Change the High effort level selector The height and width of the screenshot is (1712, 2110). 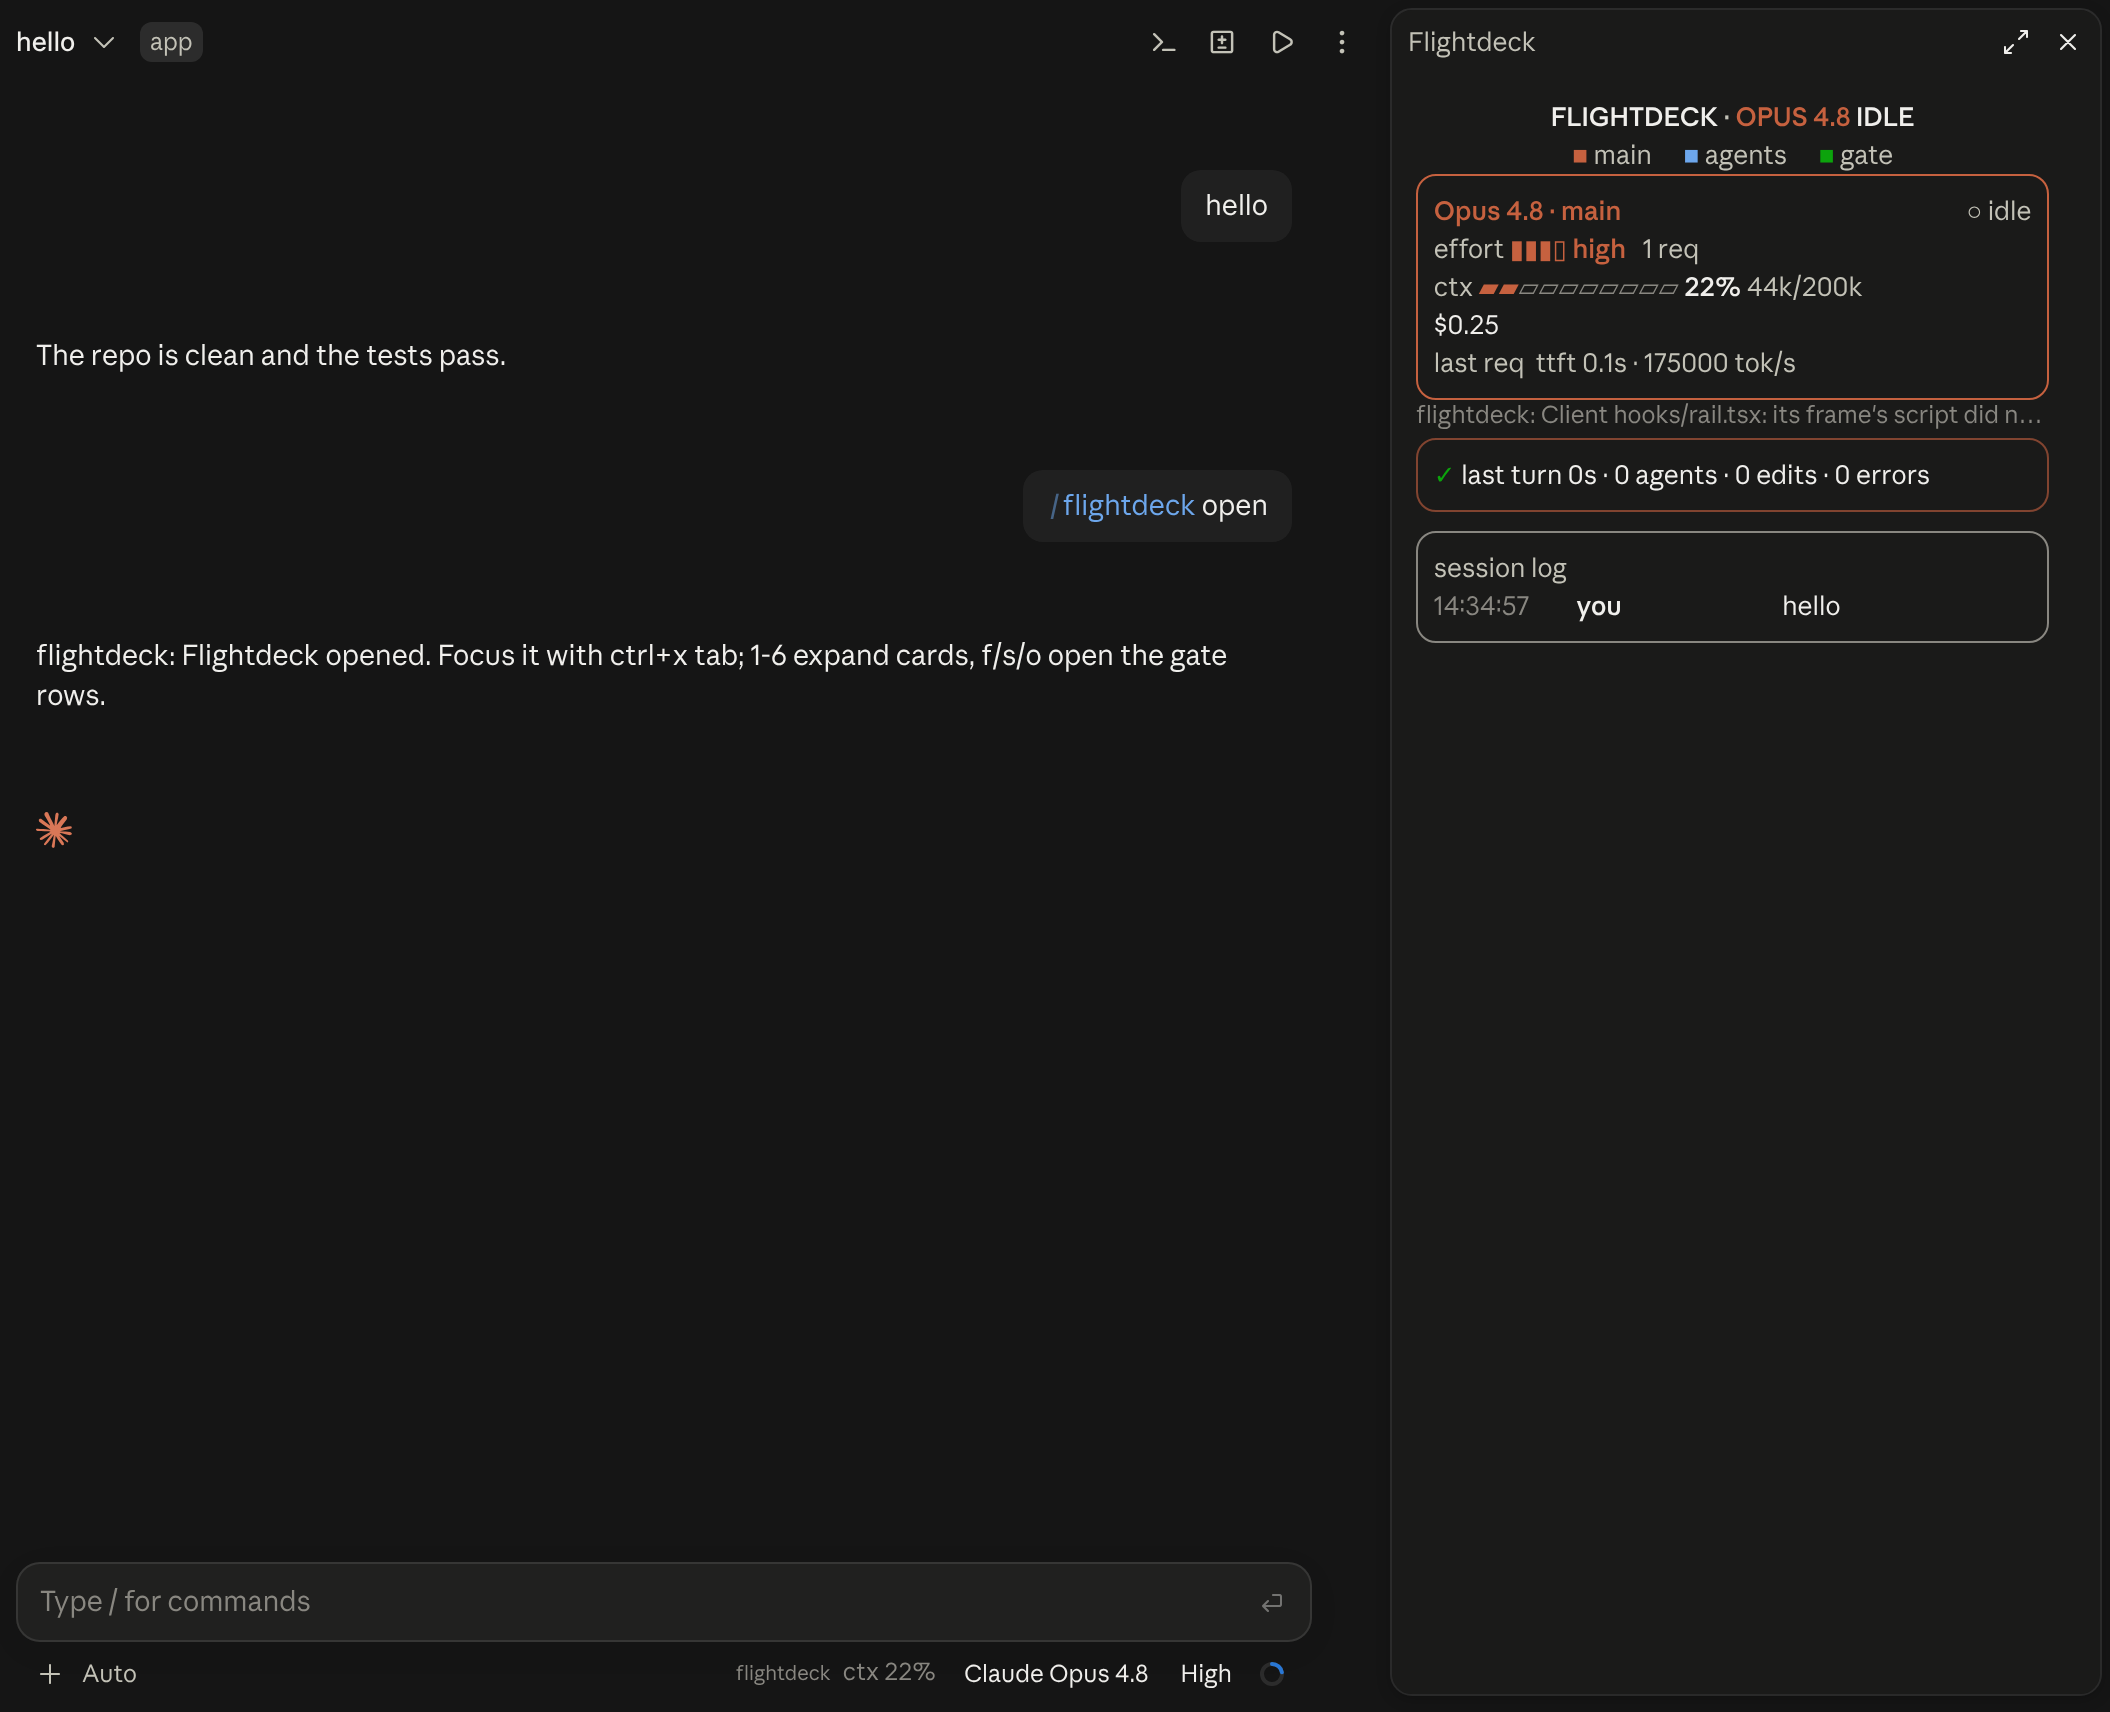(1206, 1673)
